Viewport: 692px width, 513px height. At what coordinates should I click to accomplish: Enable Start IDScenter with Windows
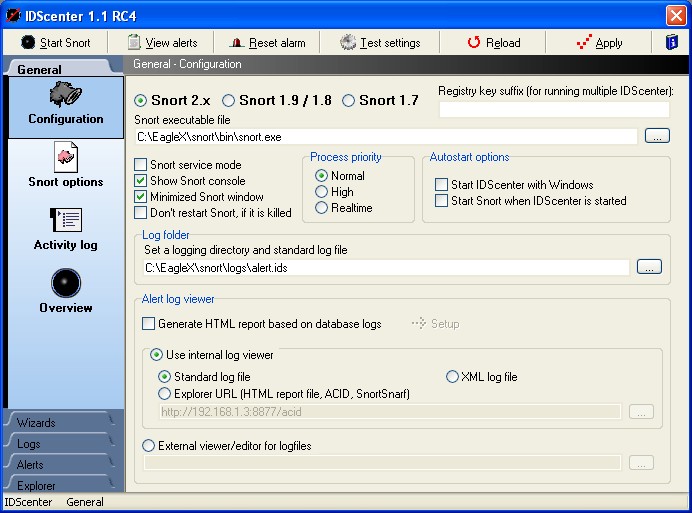(441, 185)
